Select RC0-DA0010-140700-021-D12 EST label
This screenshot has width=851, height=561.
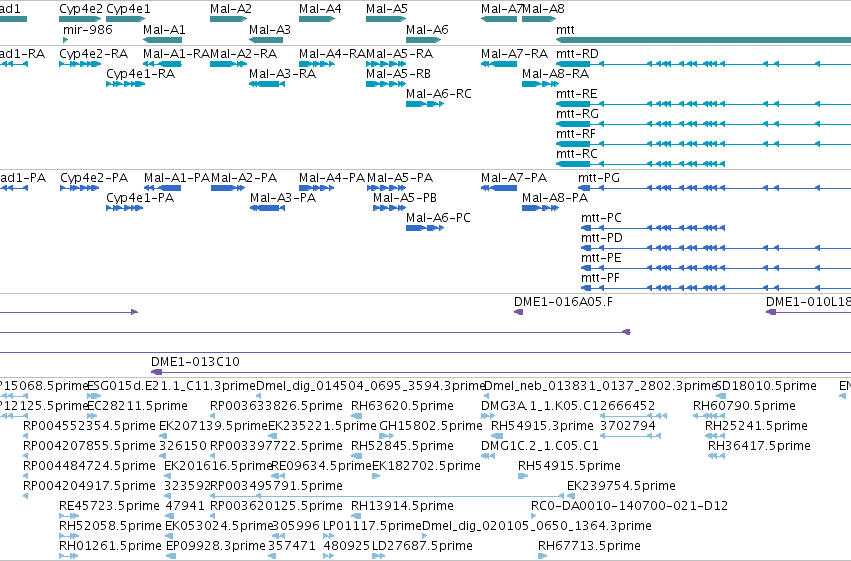[x=630, y=506]
